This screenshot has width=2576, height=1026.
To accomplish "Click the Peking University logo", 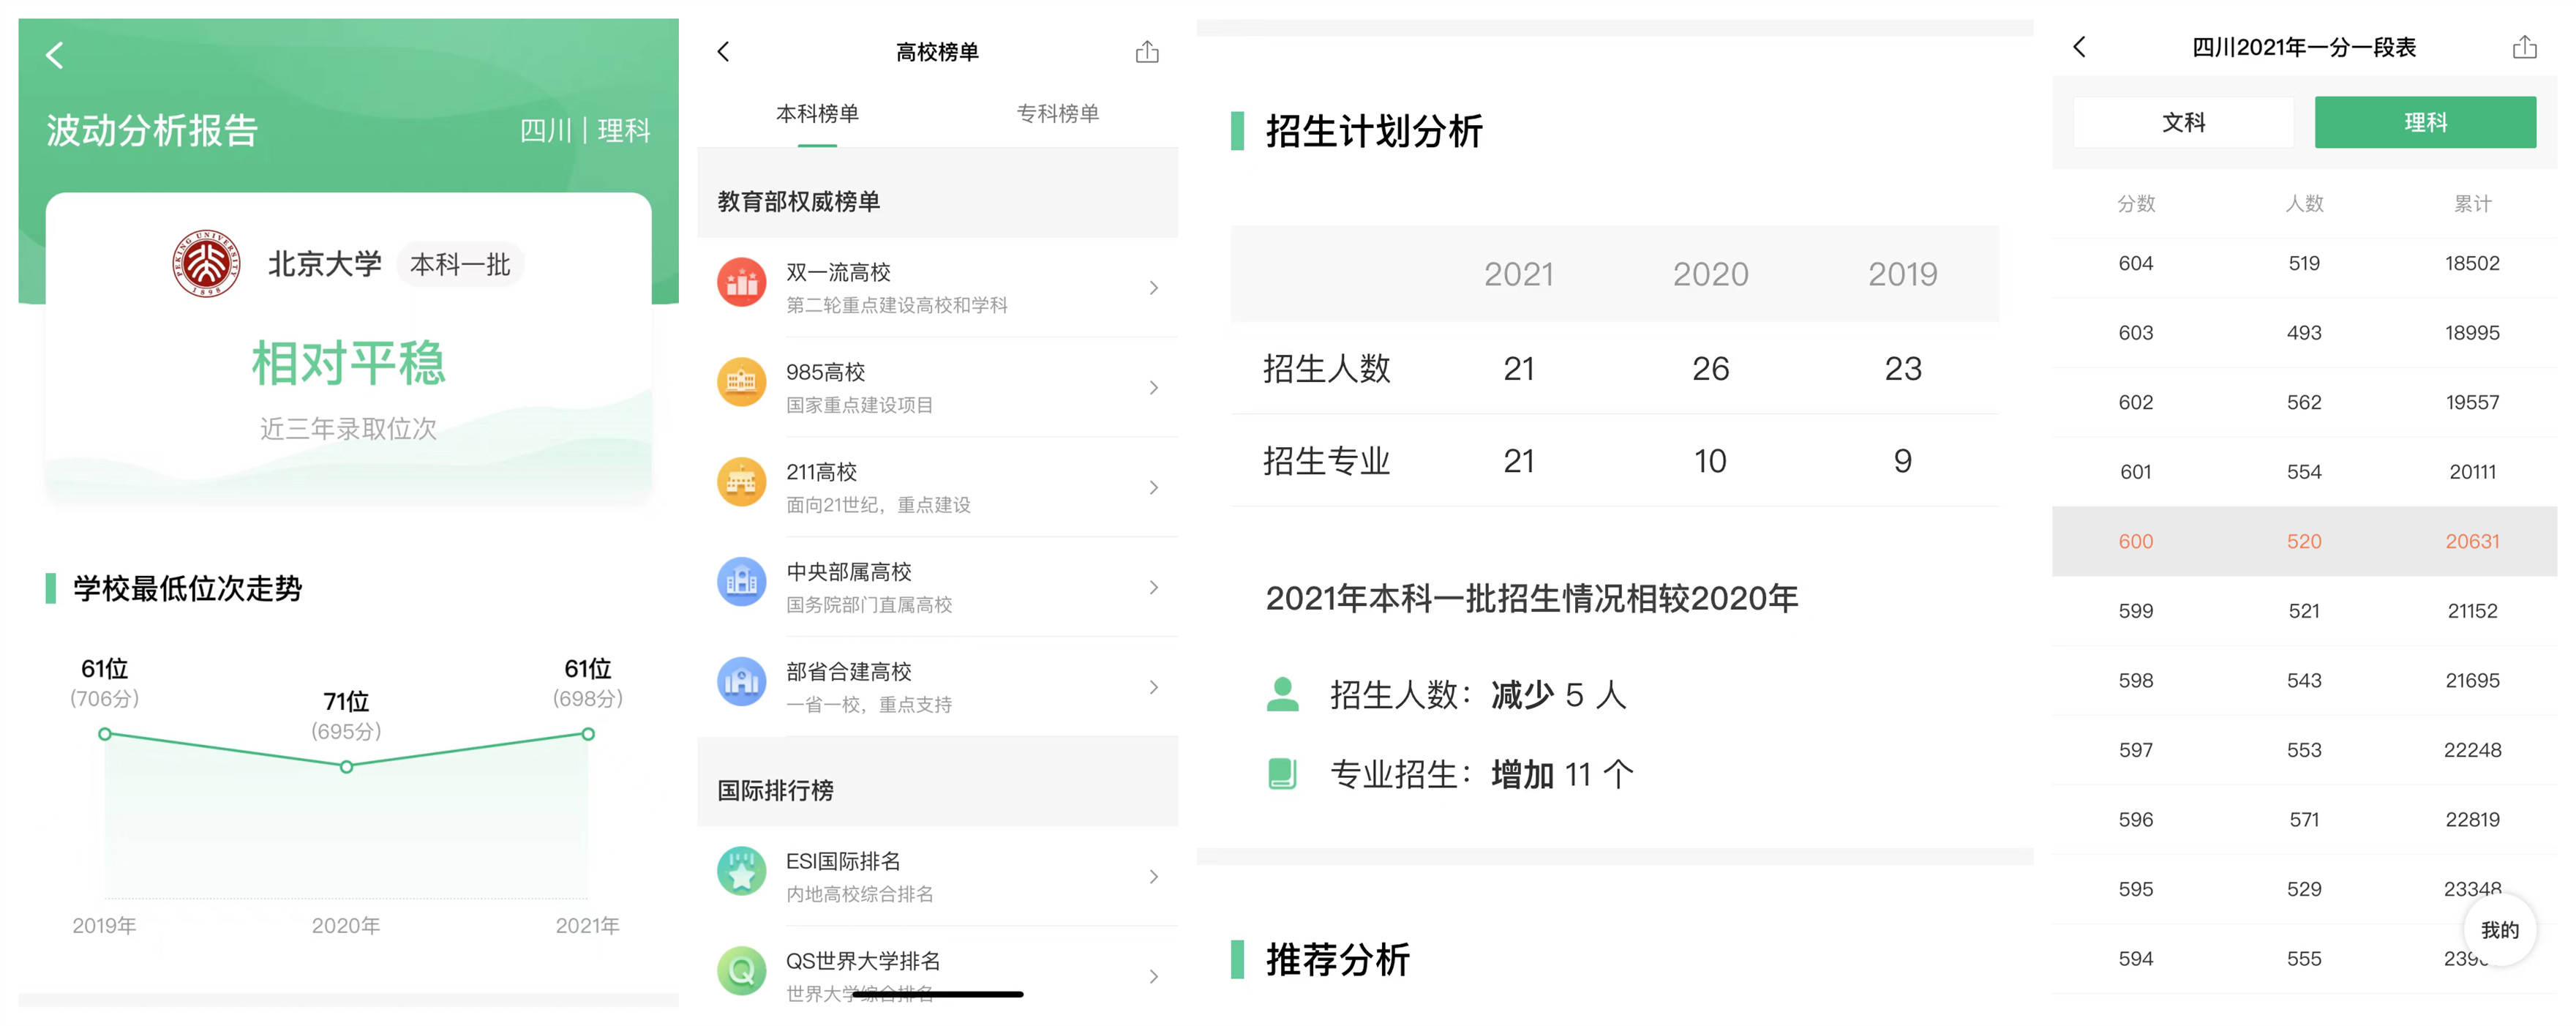I will tap(206, 263).
